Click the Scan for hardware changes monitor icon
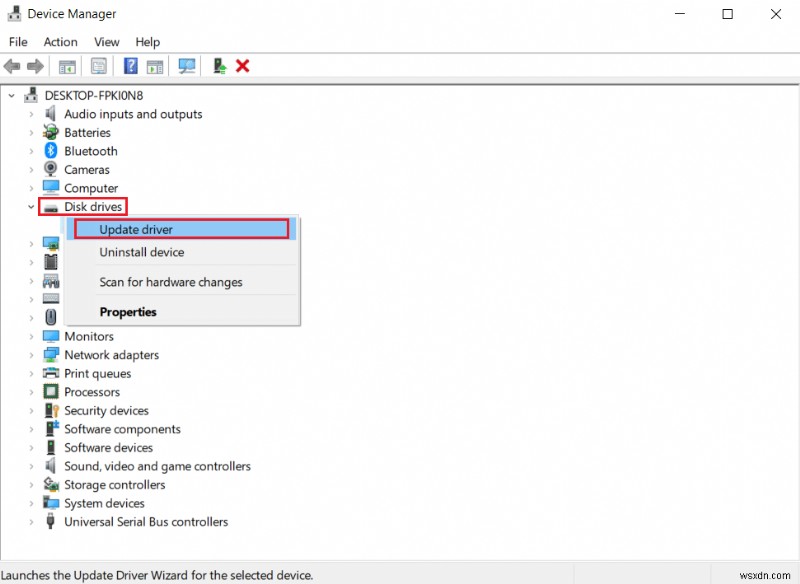Viewport: 800px width, 584px height. [x=187, y=66]
